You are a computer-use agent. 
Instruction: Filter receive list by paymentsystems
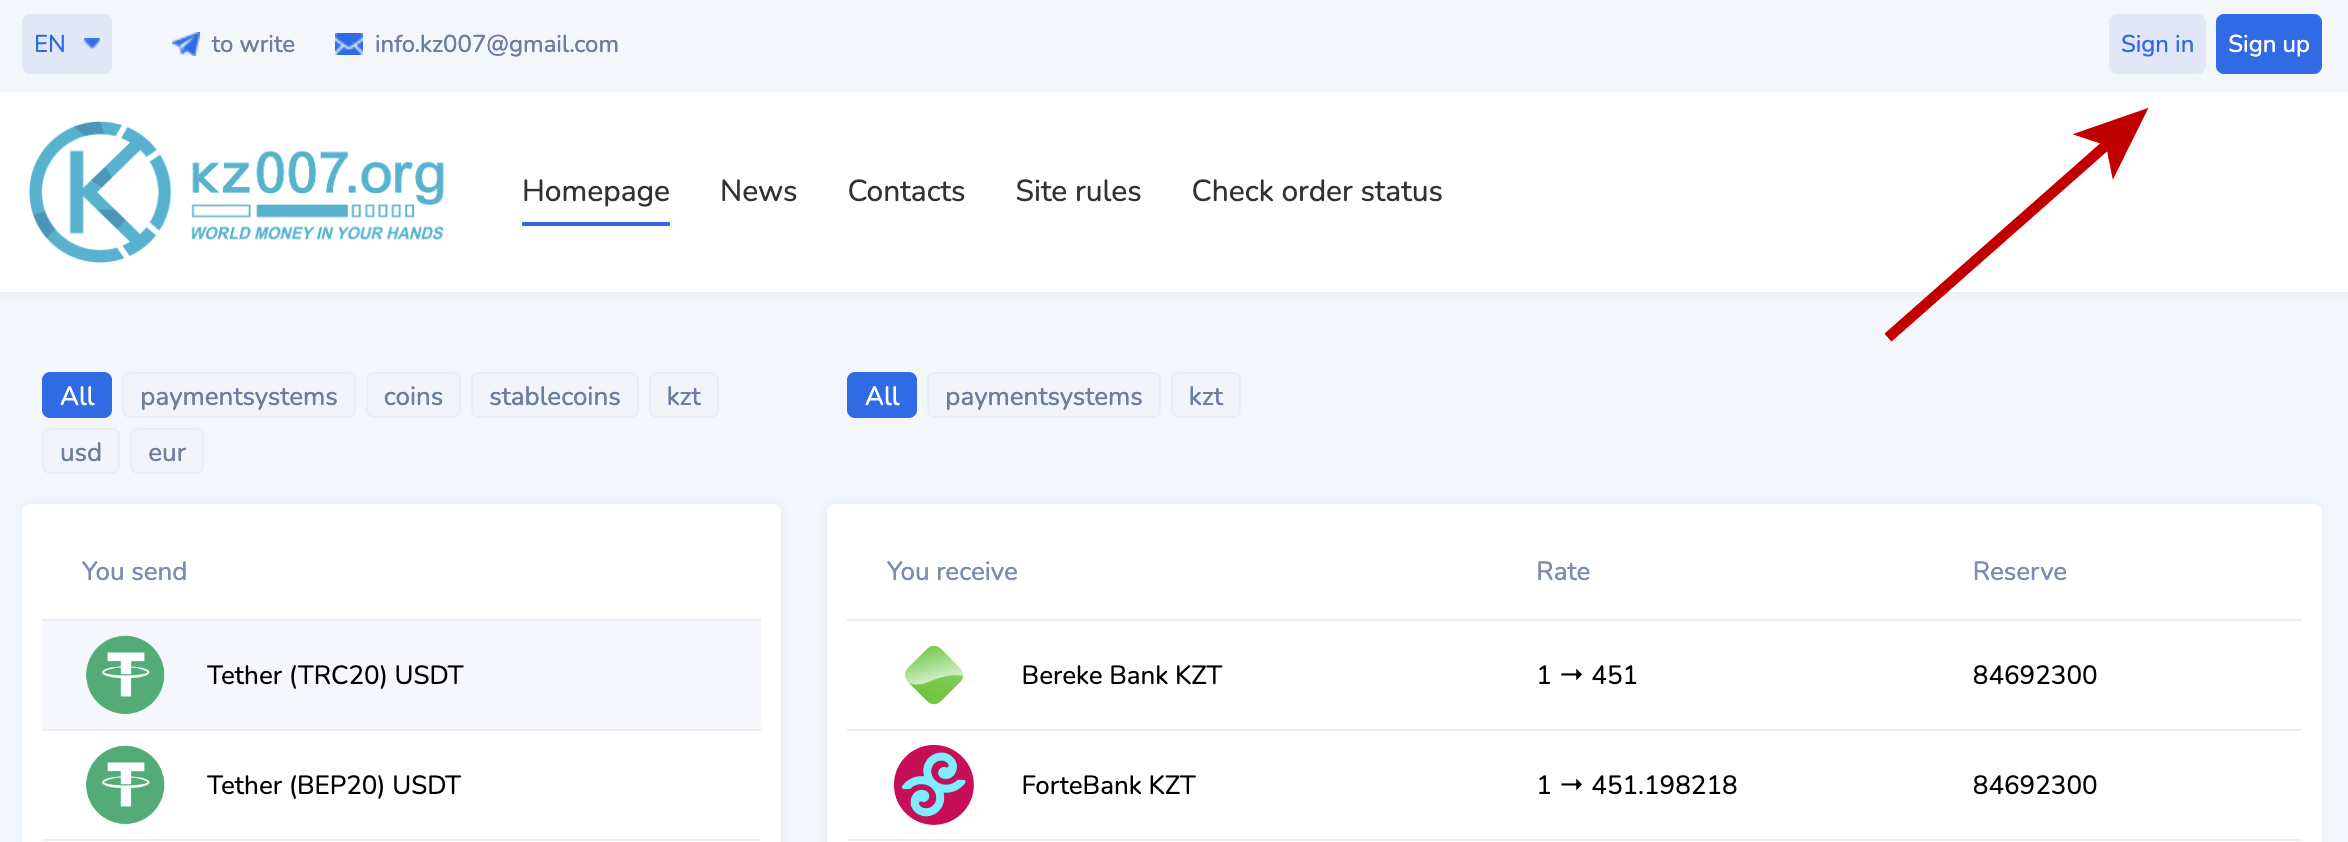pyautogui.click(x=1043, y=396)
